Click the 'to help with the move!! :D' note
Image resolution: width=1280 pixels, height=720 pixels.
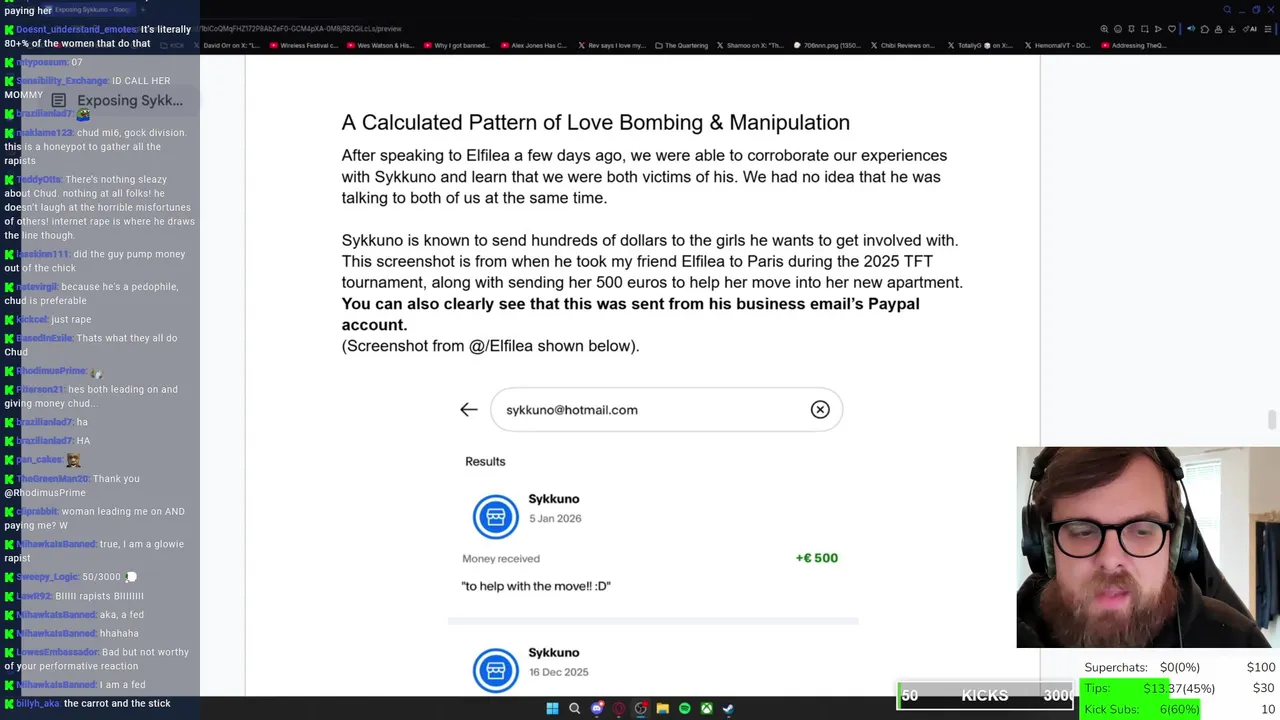536,585
